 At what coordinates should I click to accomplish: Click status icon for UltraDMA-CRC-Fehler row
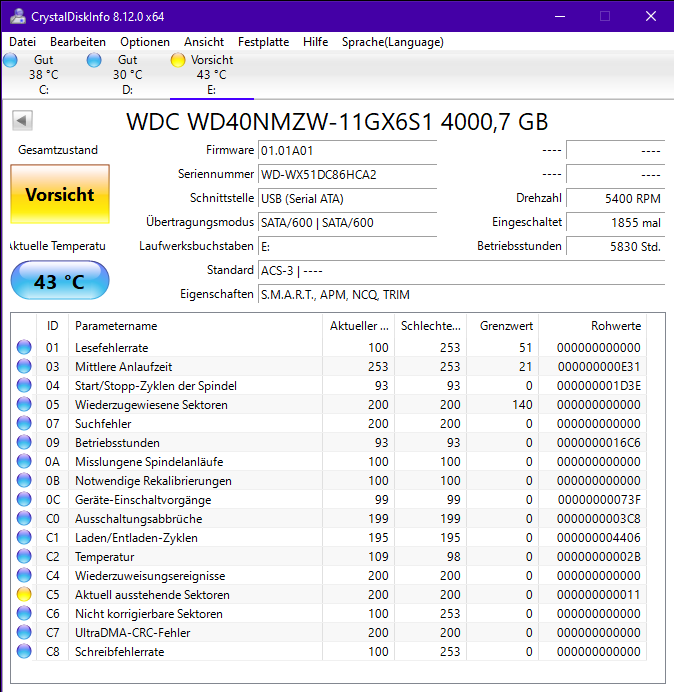(x=24, y=632)
